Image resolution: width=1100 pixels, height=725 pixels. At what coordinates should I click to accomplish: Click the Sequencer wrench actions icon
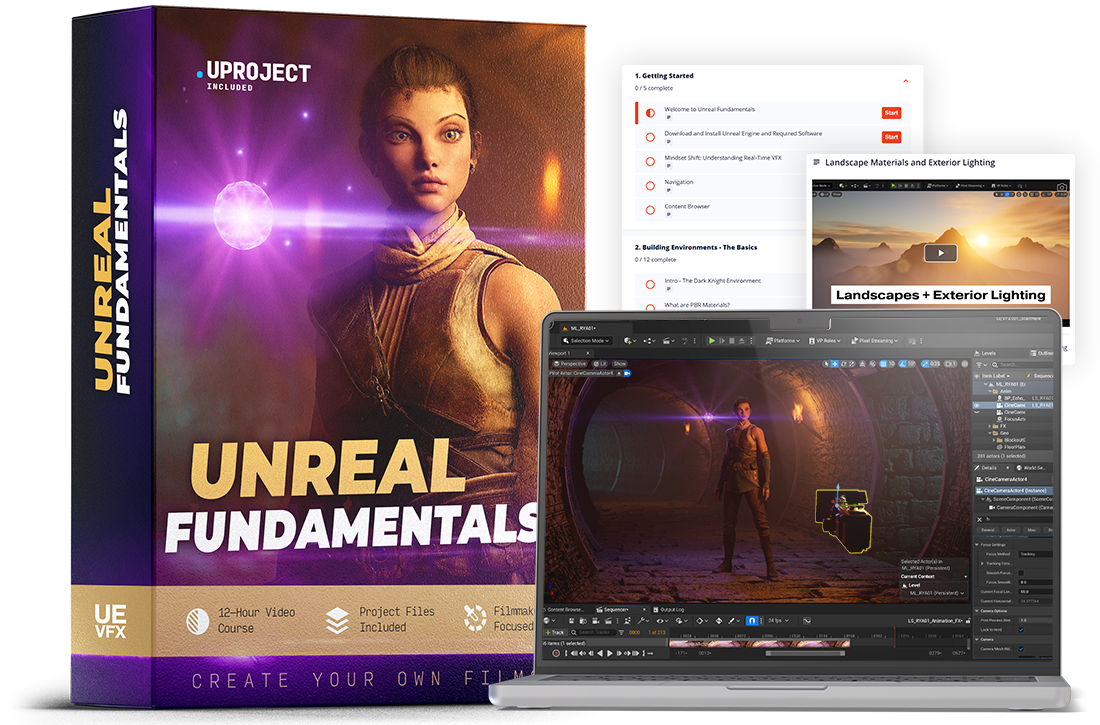pyautogui.click(x=643, y=620)
